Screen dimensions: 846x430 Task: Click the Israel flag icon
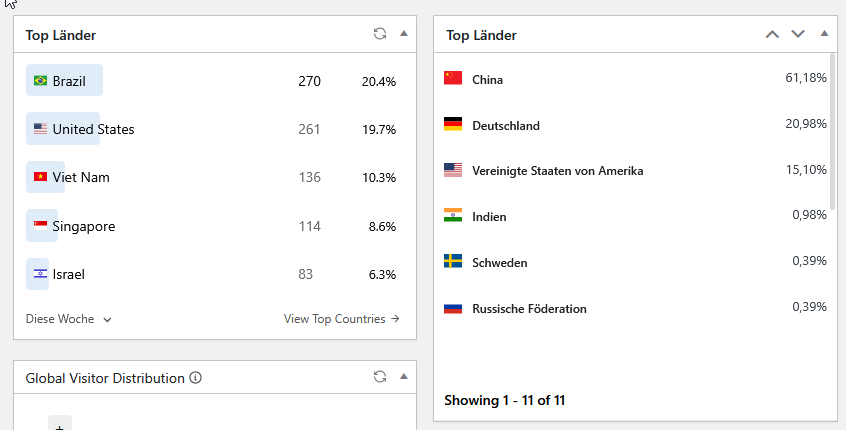[x=41, y=274]
